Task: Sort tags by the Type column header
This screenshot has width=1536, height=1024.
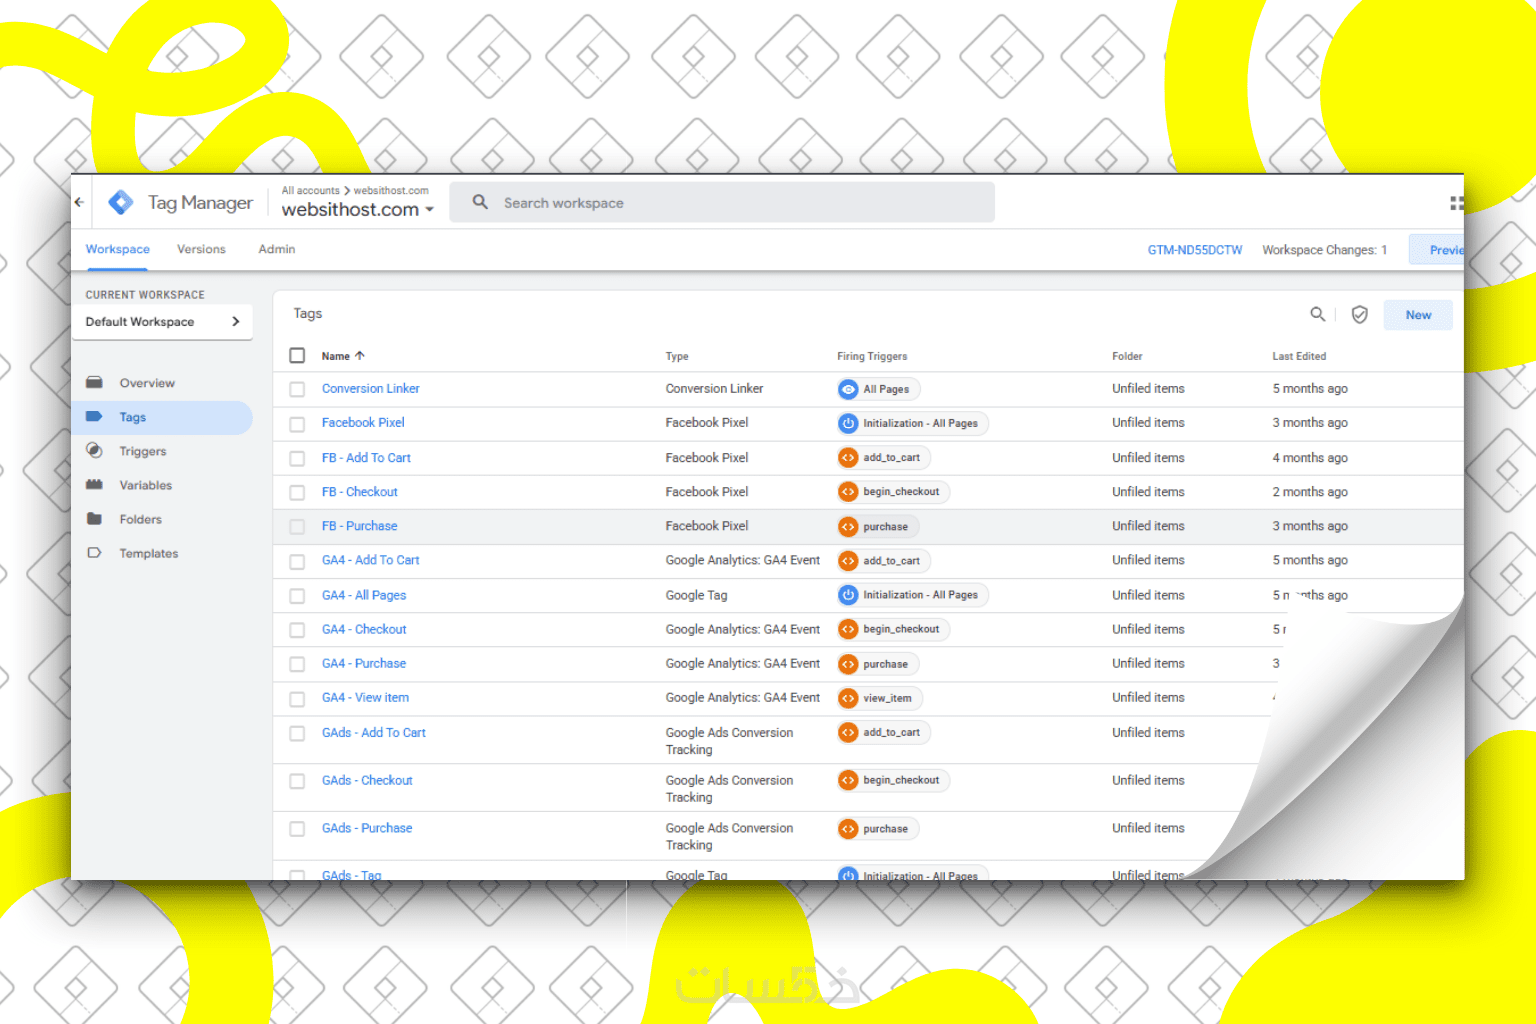Action: coord(677,356)
